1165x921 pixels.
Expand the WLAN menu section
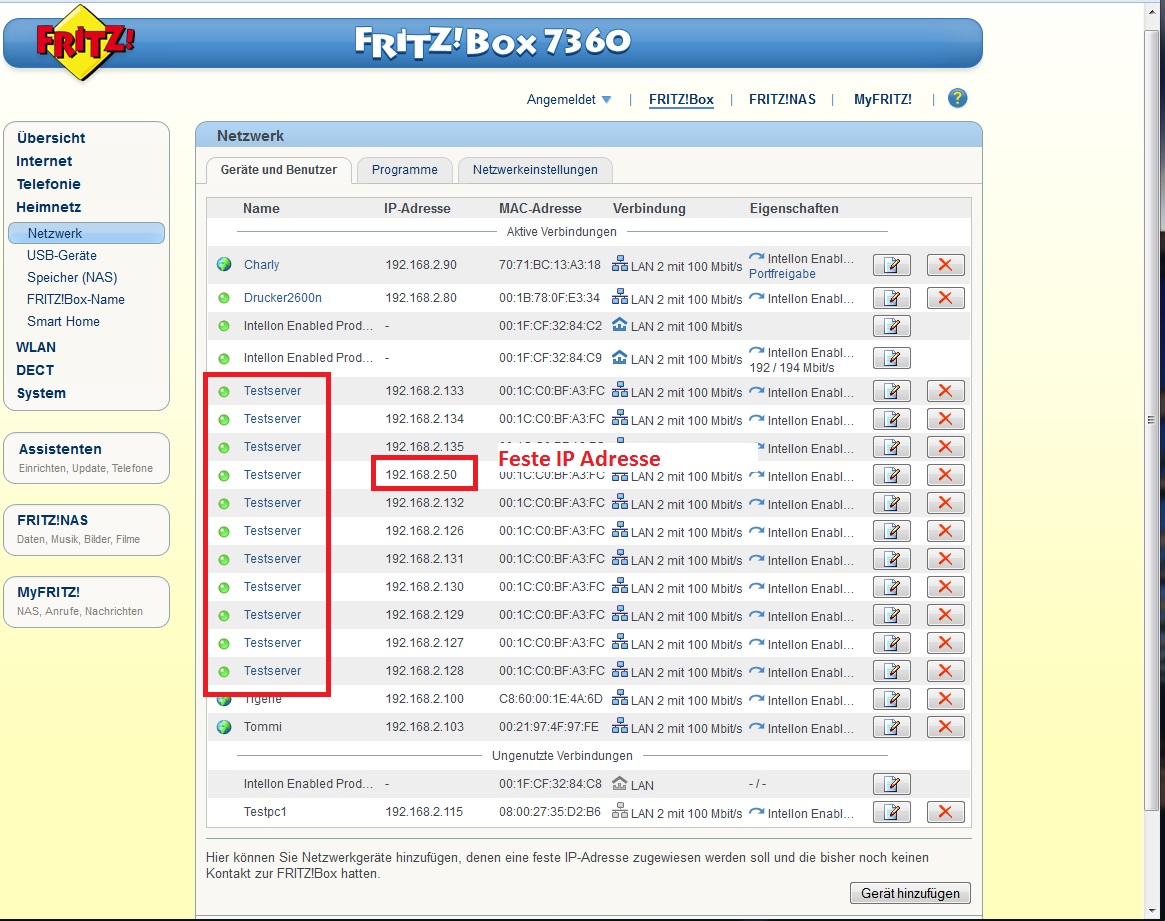(x=36, y=347)
